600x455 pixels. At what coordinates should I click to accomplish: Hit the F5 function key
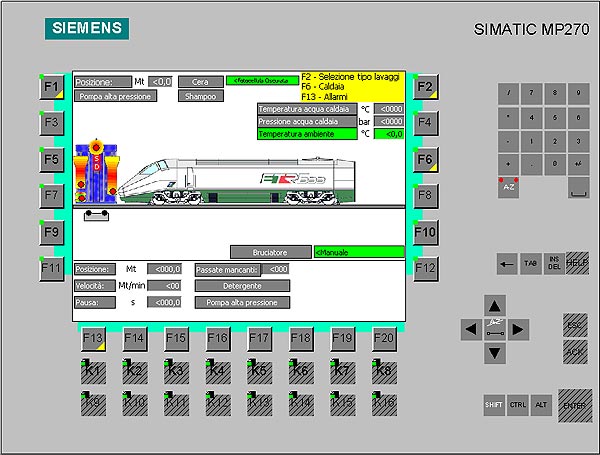tap(52, 160)
